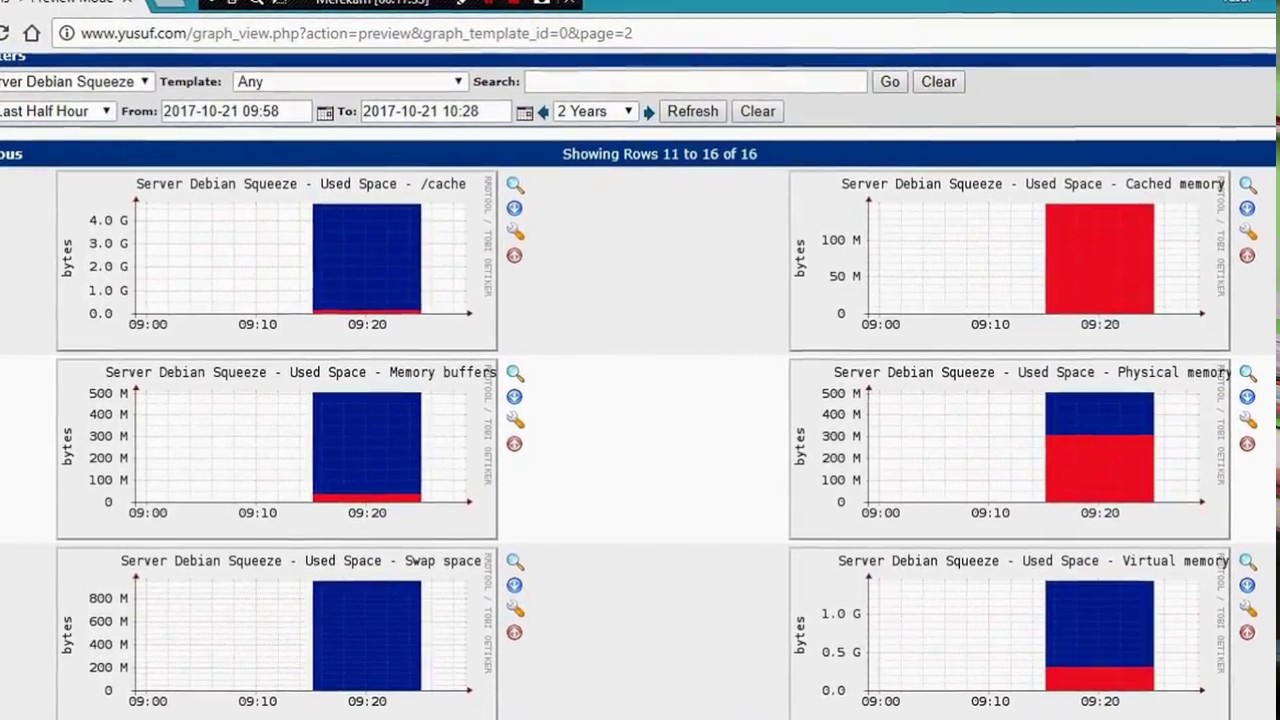Screen dimensions: 1280x720
Task: Zoom the Physical memory graph with magnifier
Action: pos(1247,373)
